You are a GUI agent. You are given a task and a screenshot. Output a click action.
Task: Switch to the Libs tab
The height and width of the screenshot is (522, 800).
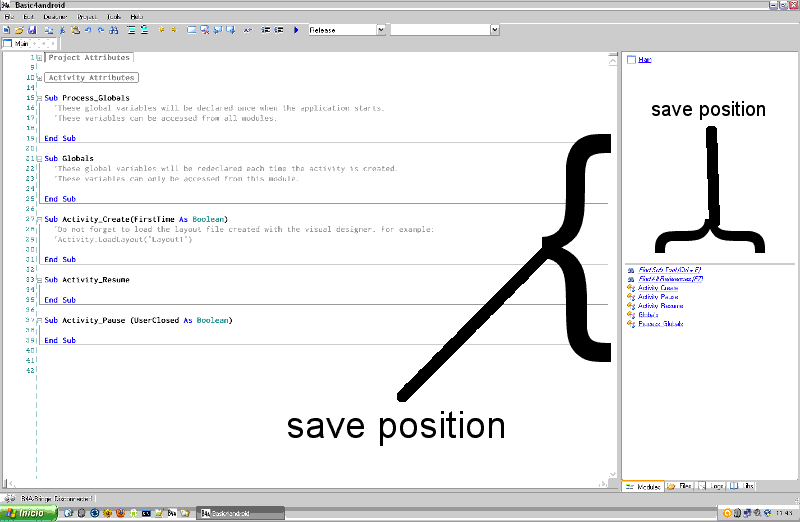pos(742,486)
